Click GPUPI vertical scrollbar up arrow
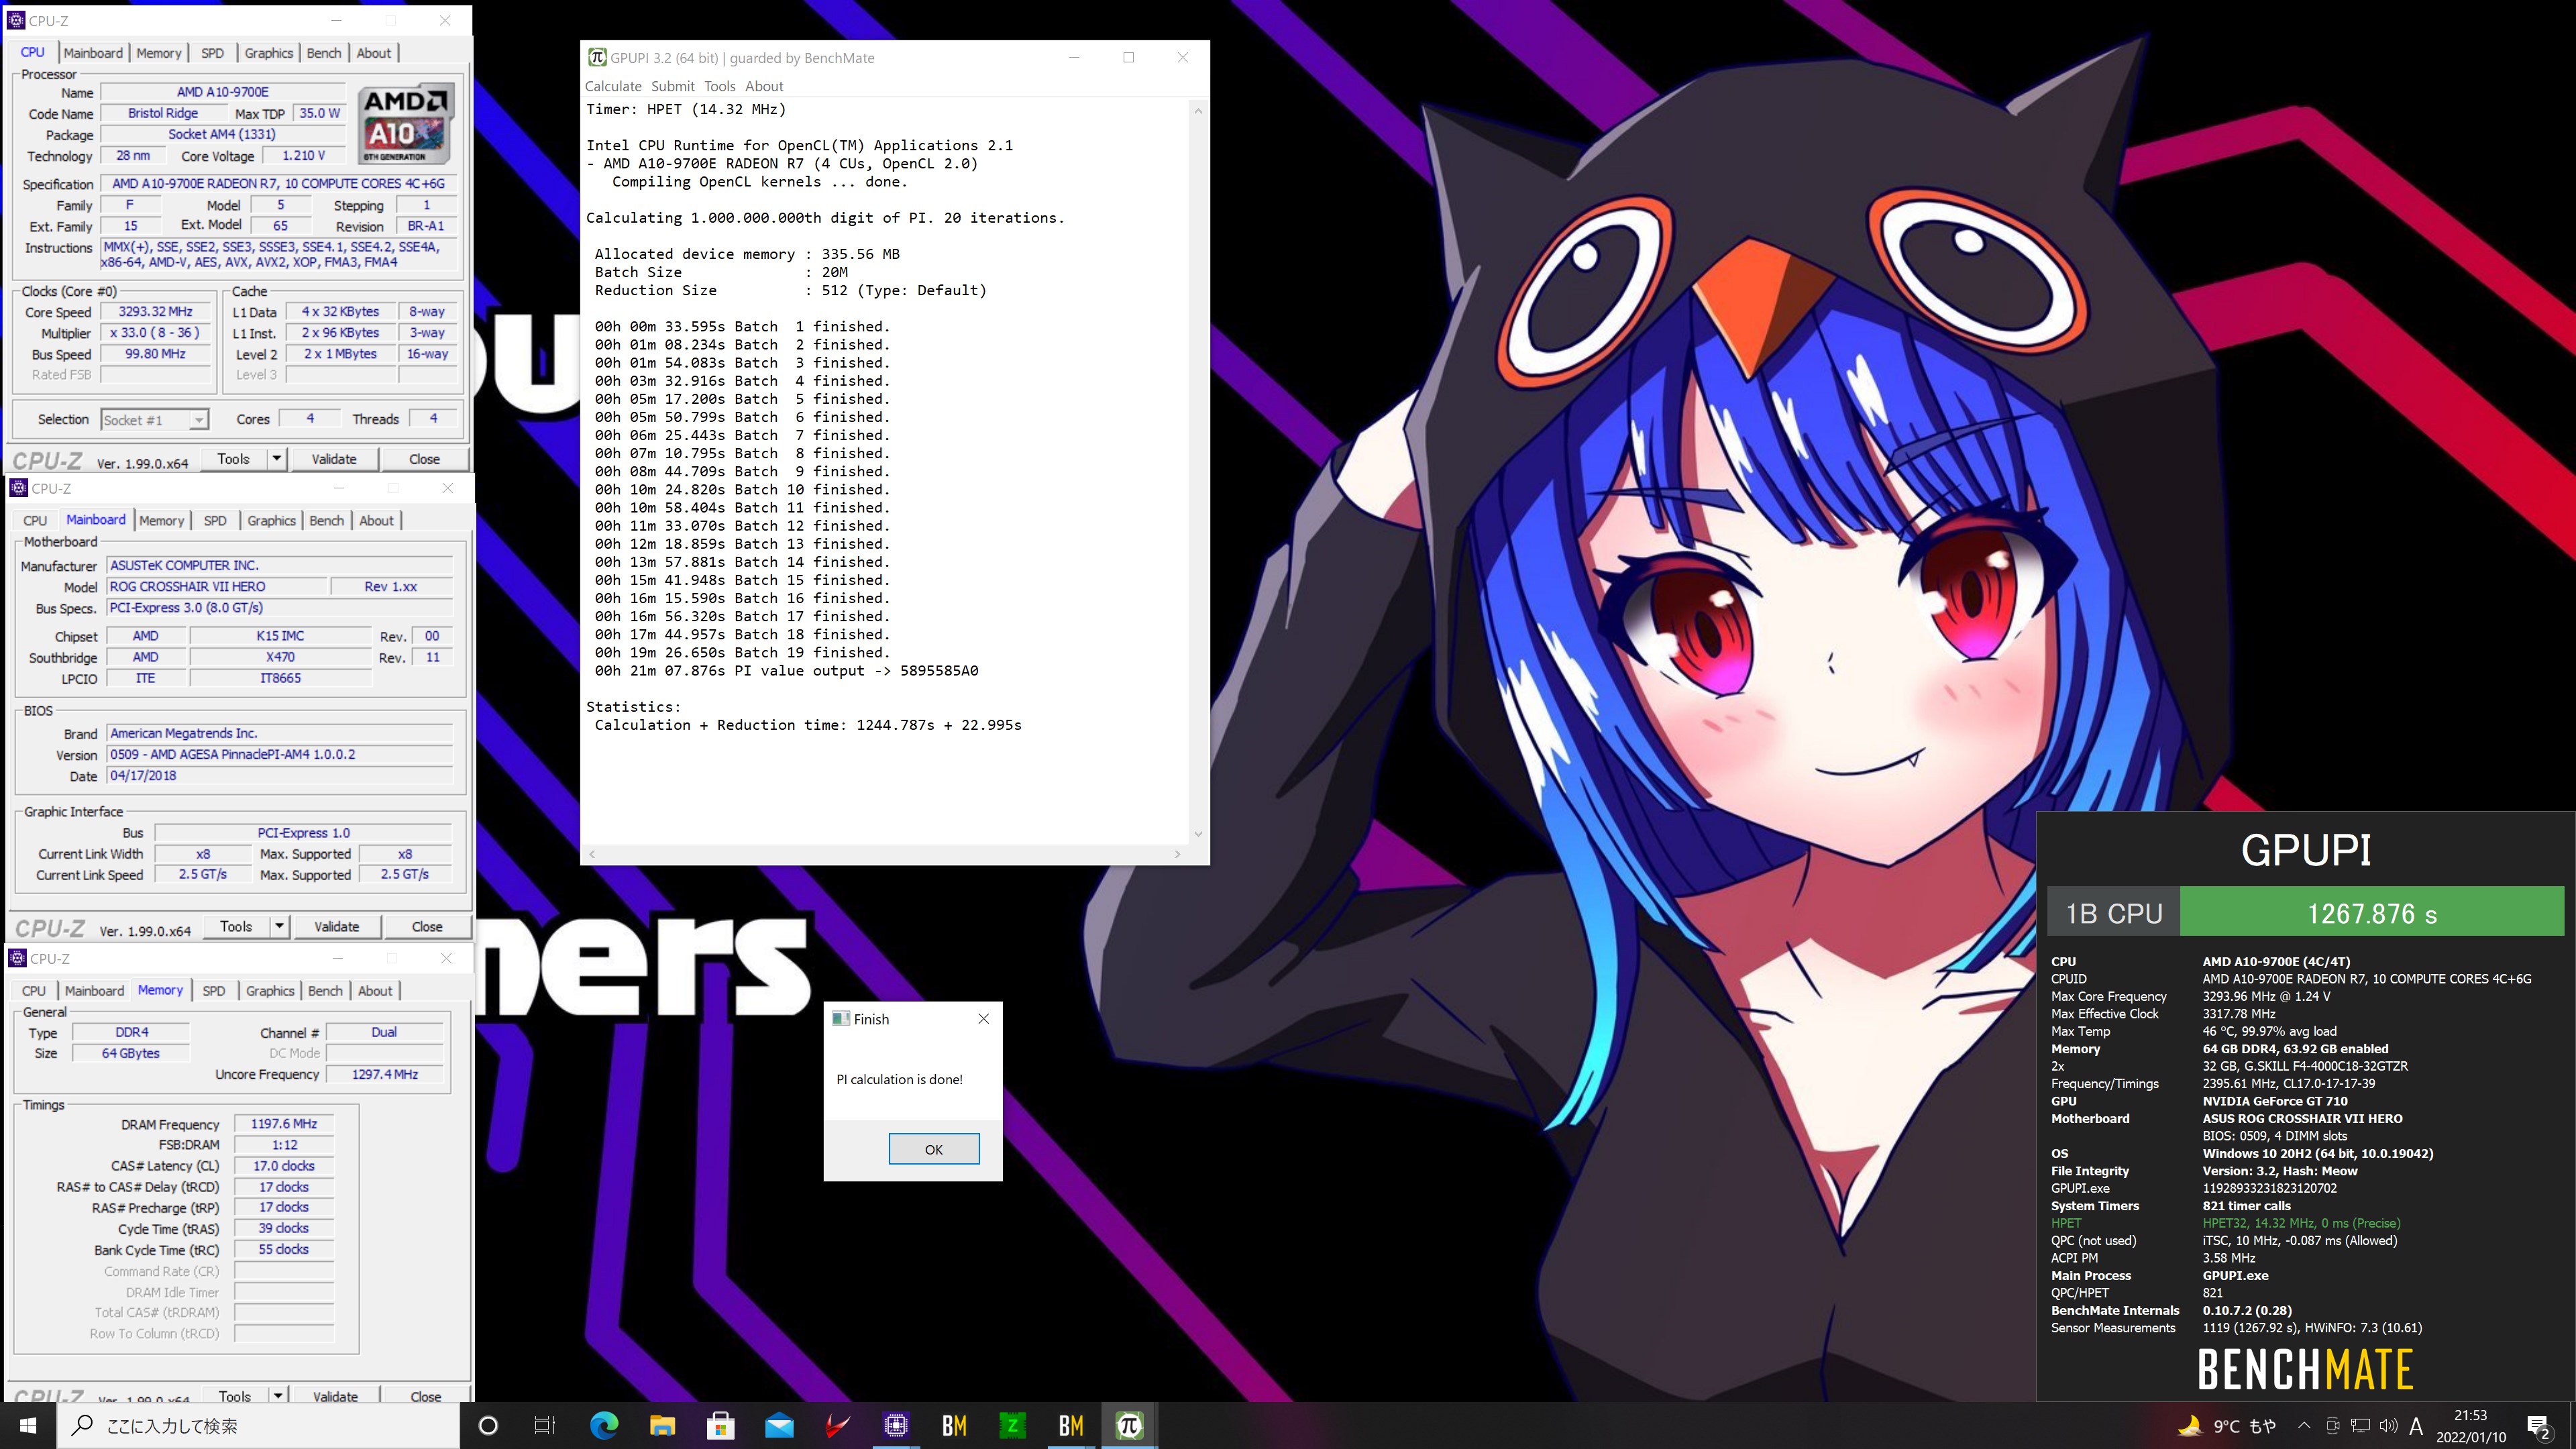The width and height of the screenshot is (2576, 1449). pos(1198,111)
